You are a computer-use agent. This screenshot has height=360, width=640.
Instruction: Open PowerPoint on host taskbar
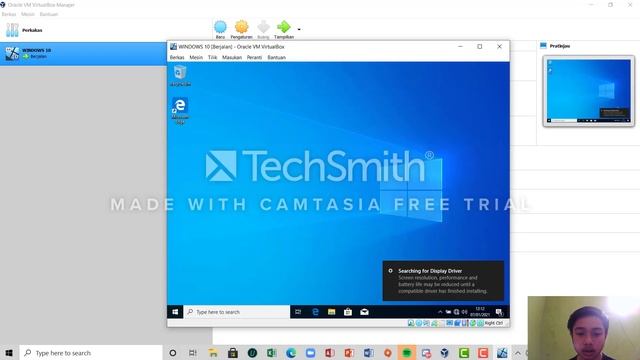349,353
